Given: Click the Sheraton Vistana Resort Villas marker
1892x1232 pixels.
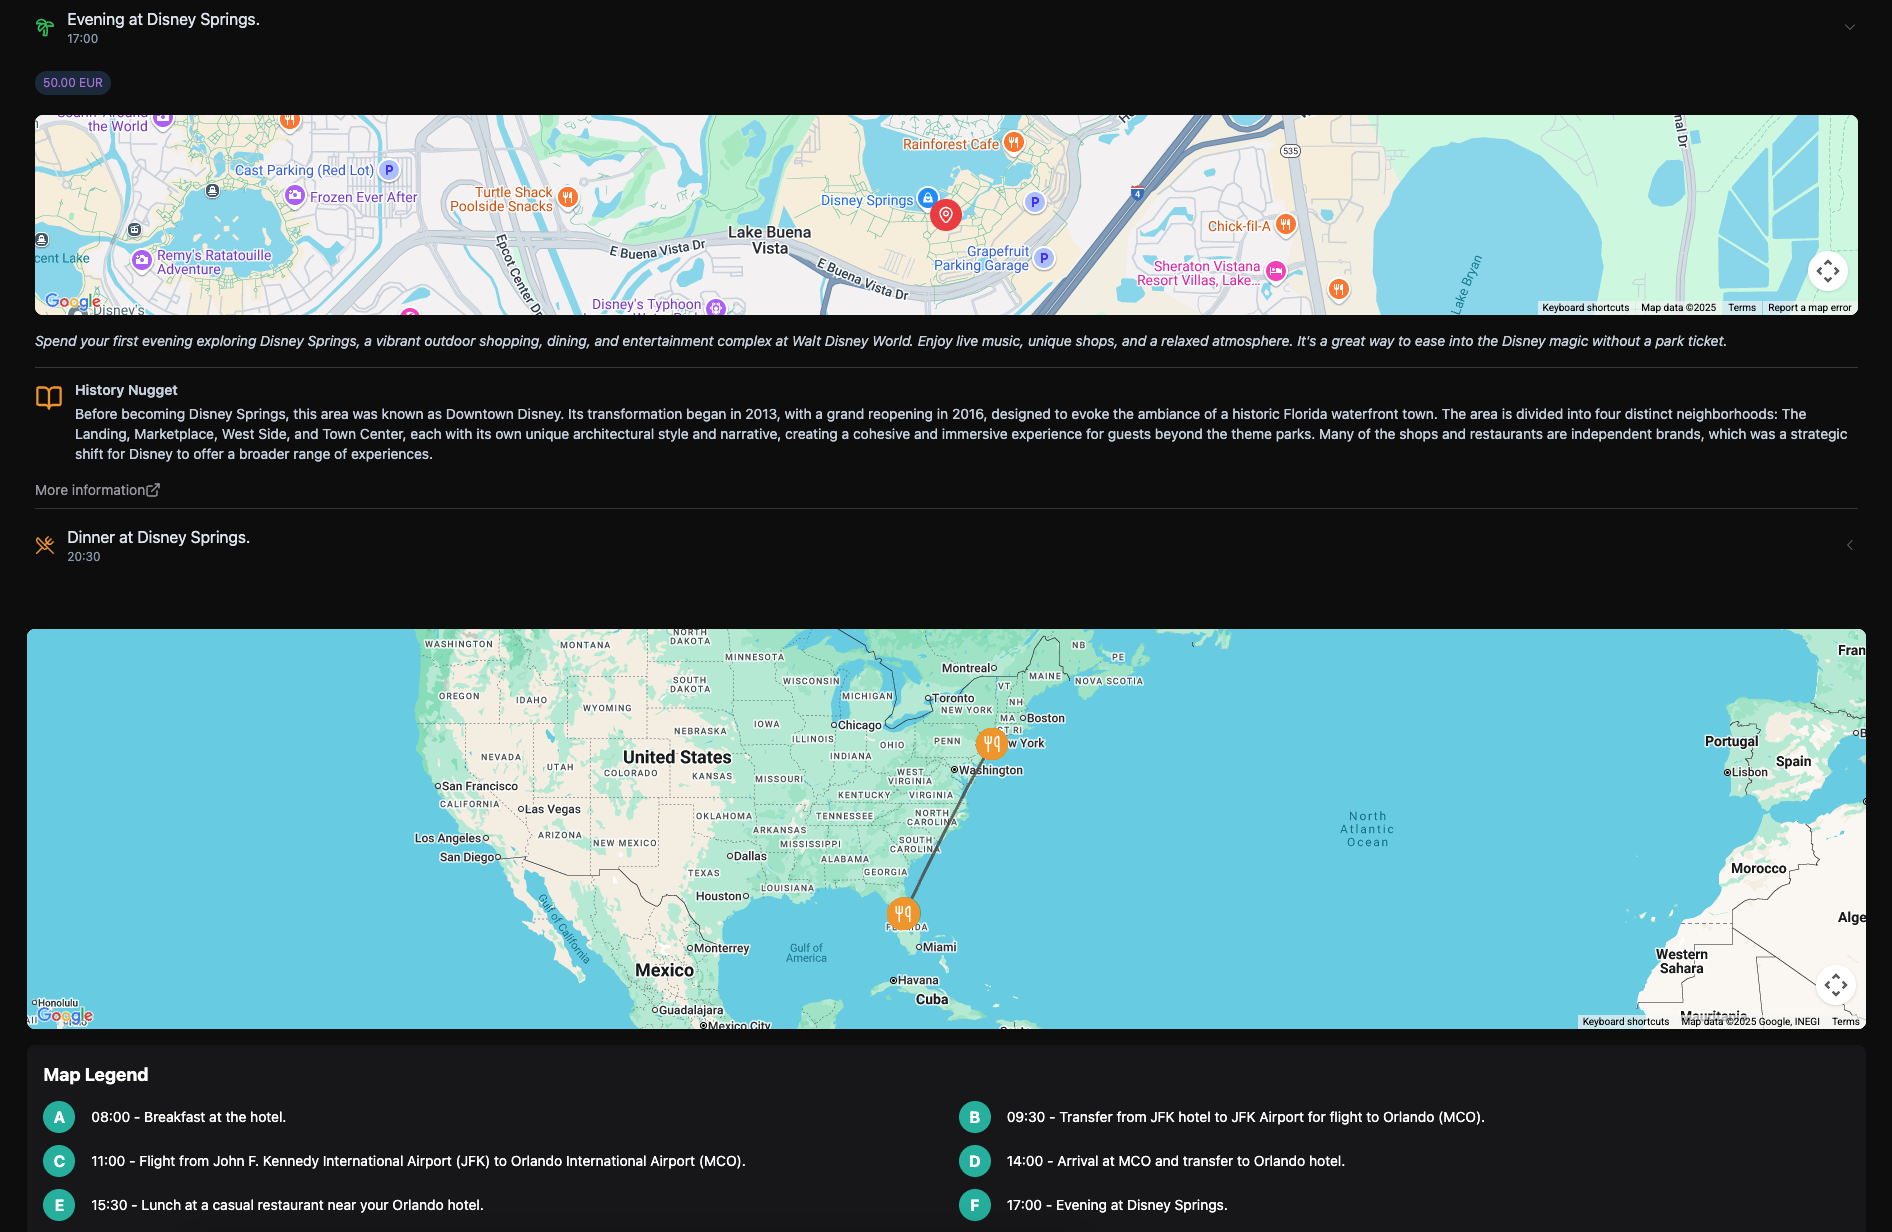Looking at the screenshot, I should 1274,270.
